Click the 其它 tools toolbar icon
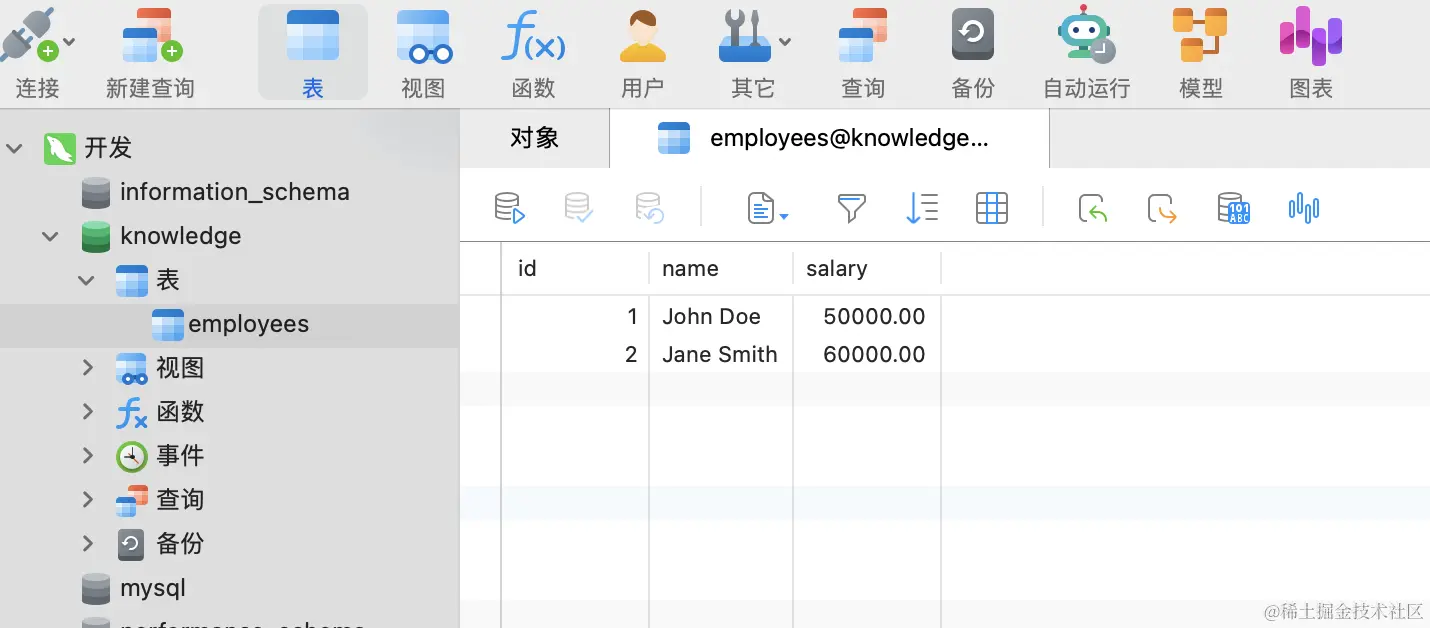 coord(744,36)
